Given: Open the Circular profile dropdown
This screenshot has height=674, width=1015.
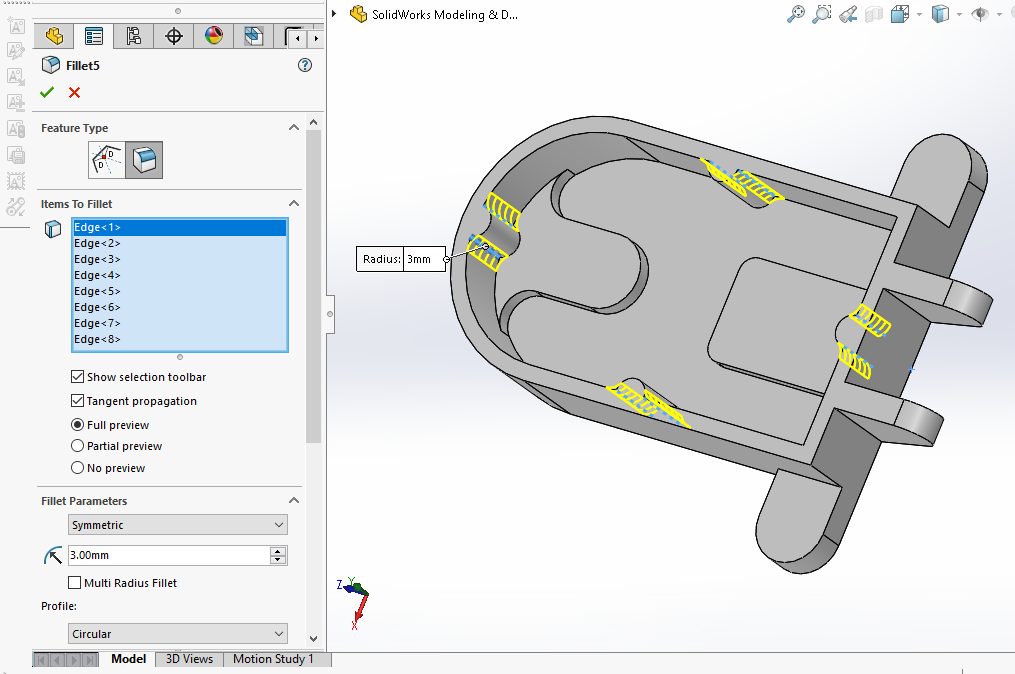Looking at the screenshot, I should 178,634.
